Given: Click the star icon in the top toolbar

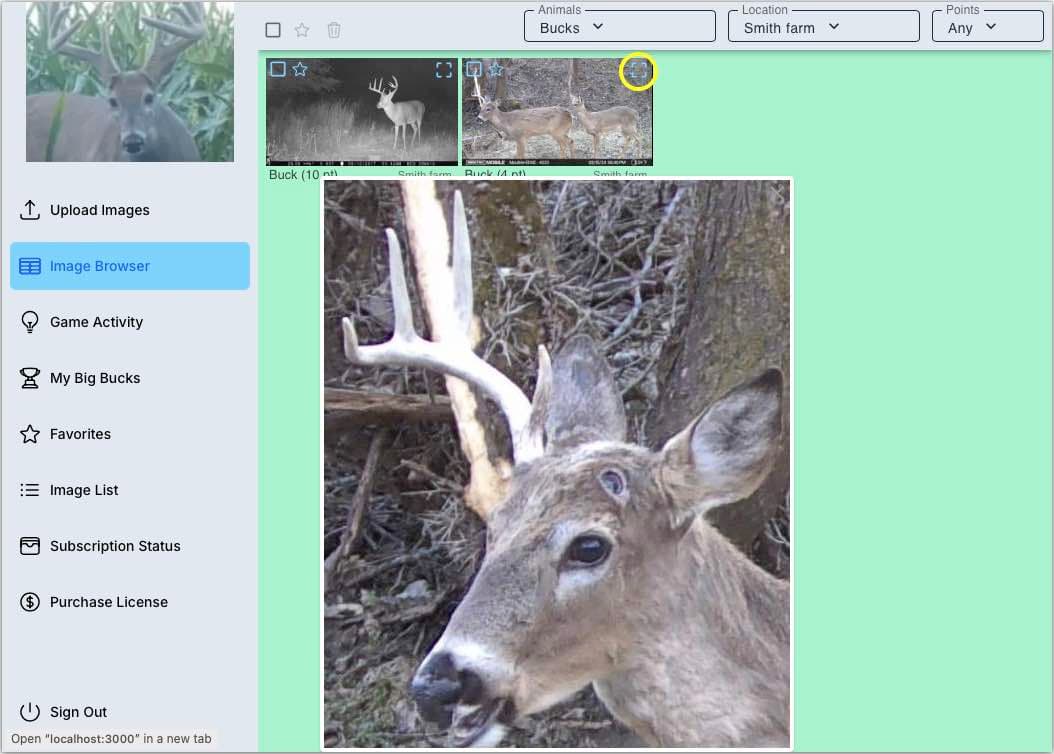Looking at the screenshot, I should [302, 30].
